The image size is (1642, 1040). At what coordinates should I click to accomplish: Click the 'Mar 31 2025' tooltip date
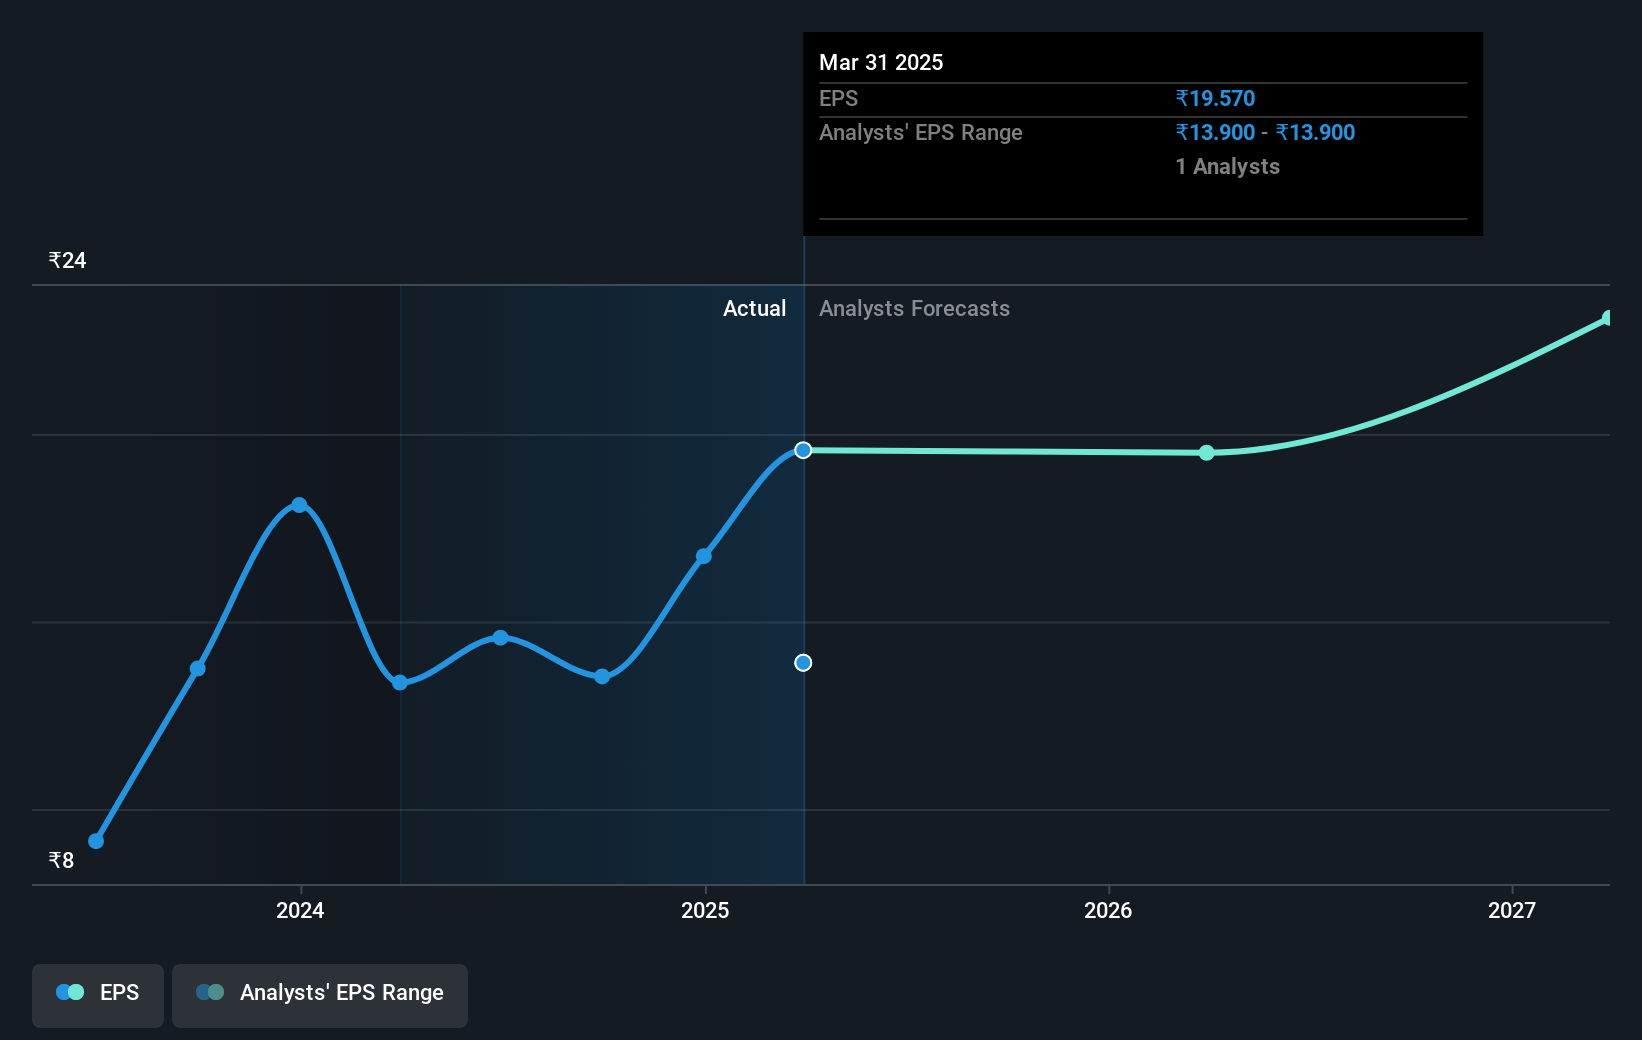881,63
